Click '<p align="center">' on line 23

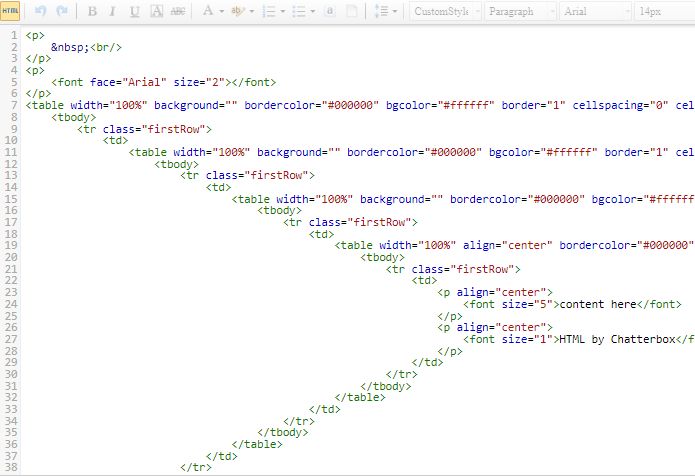pyautogui.click(x=495, y=293)
